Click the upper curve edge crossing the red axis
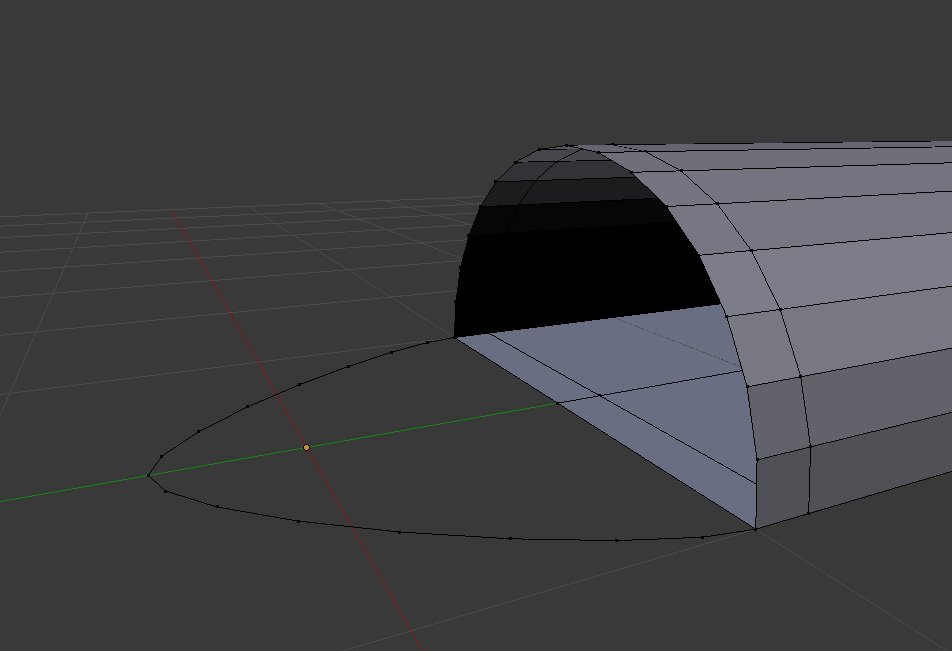 270,396
